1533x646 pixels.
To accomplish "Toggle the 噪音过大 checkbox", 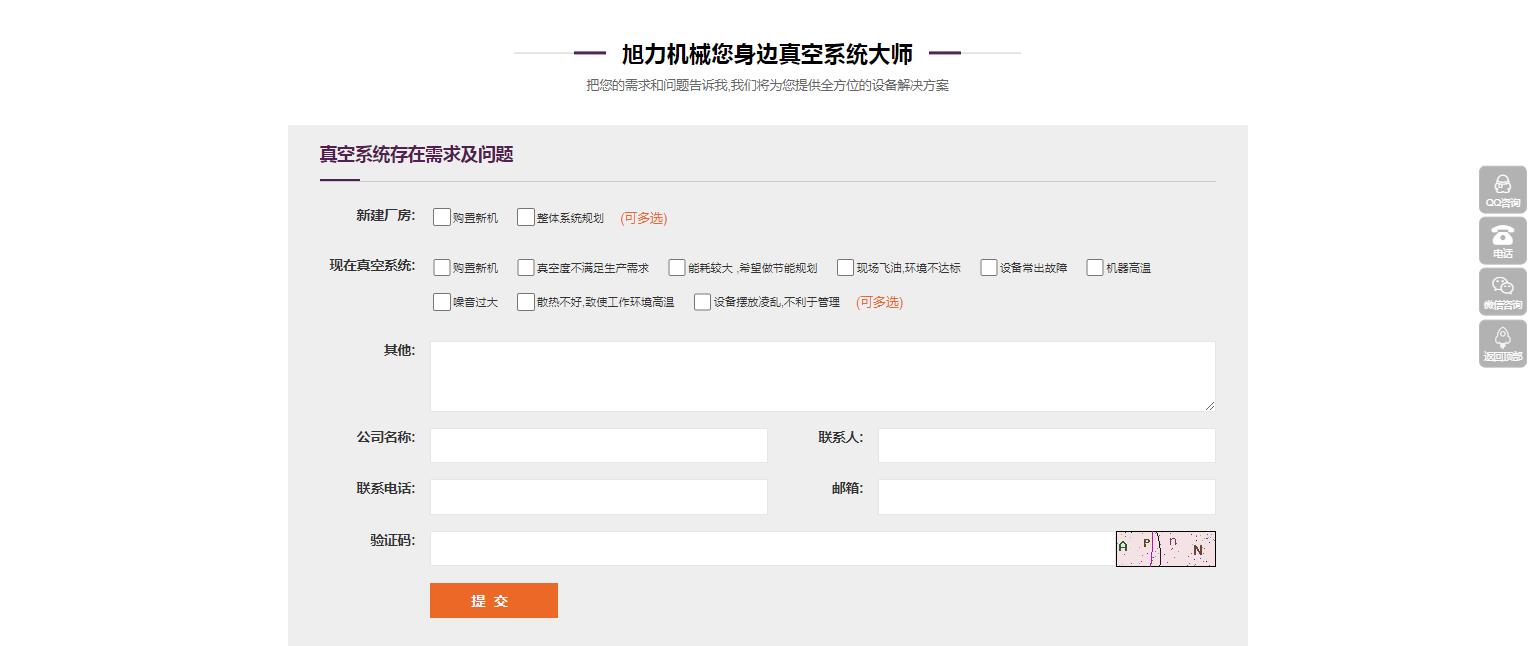I will (442, 302).
